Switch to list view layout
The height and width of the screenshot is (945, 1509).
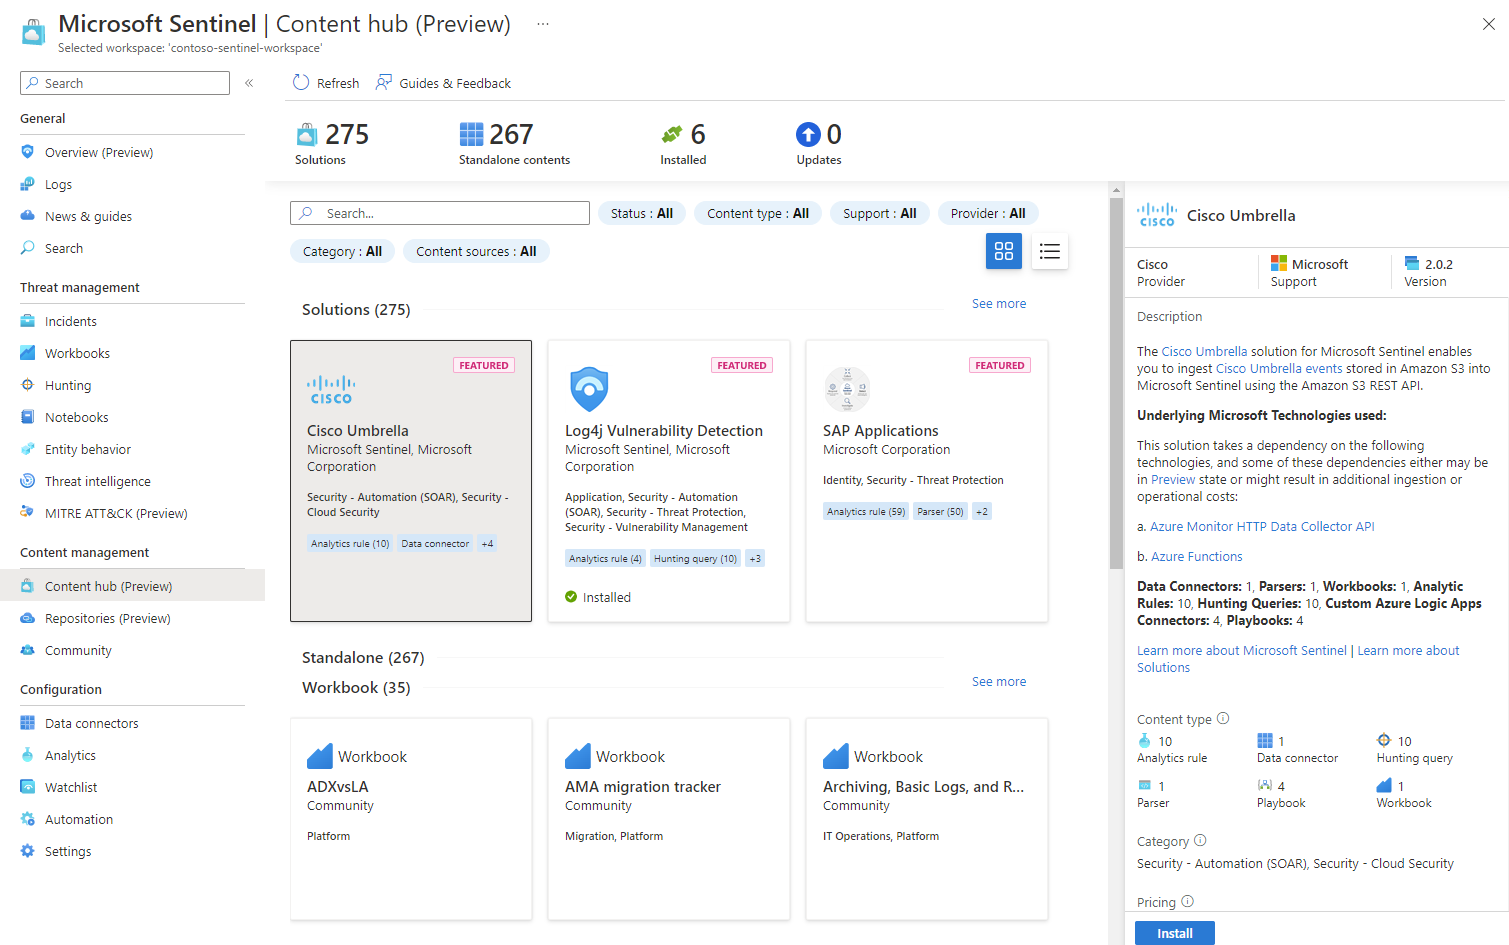[x=1049, y=251]
